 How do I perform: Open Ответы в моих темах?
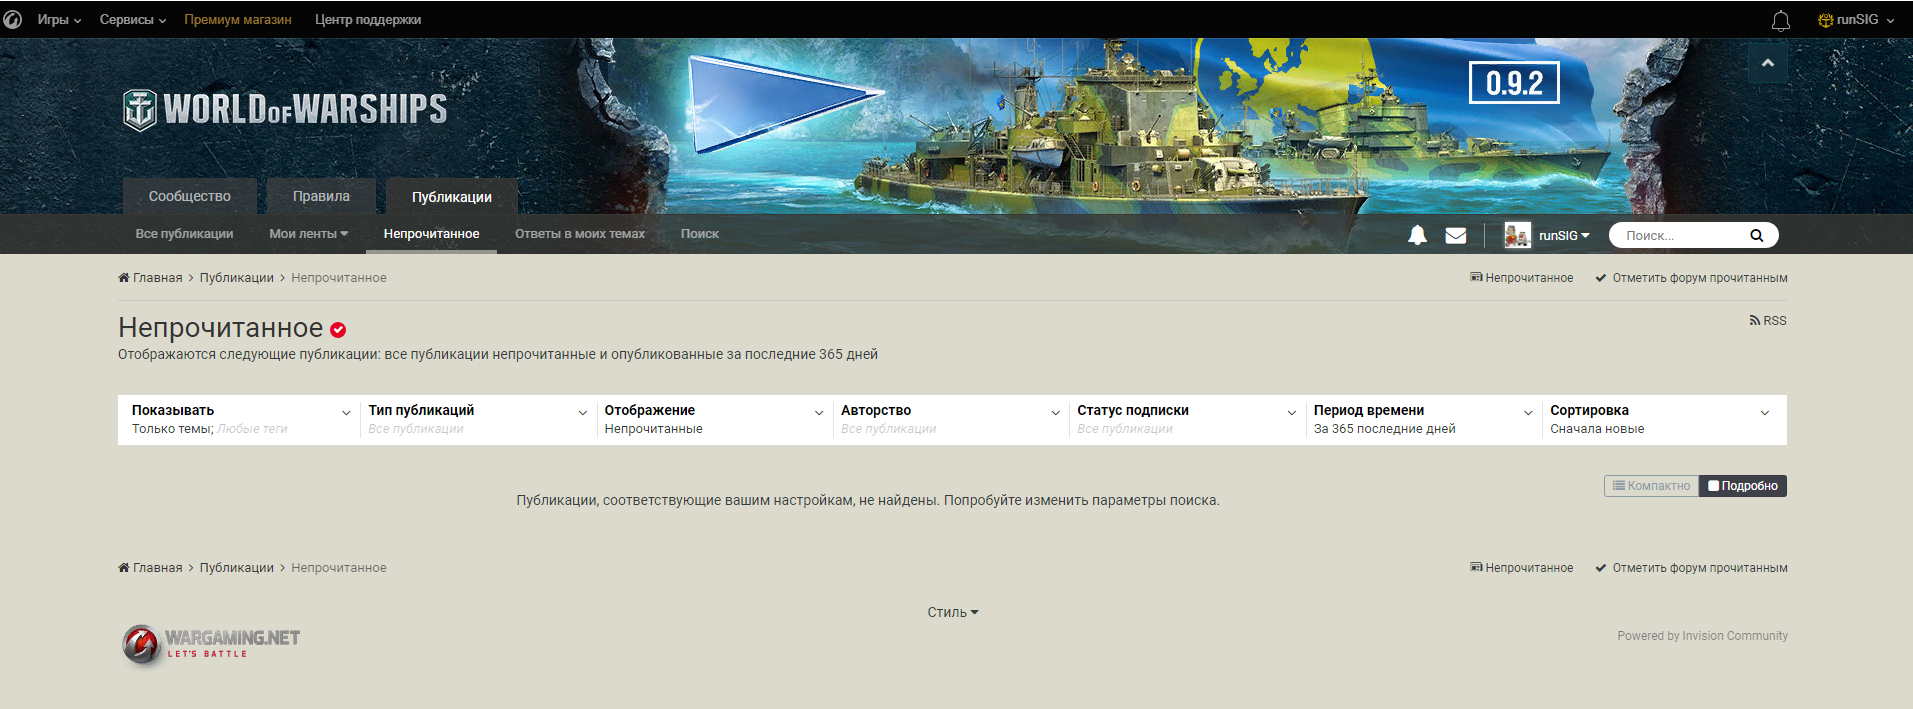pyautogui.click(x=580, y=234)
